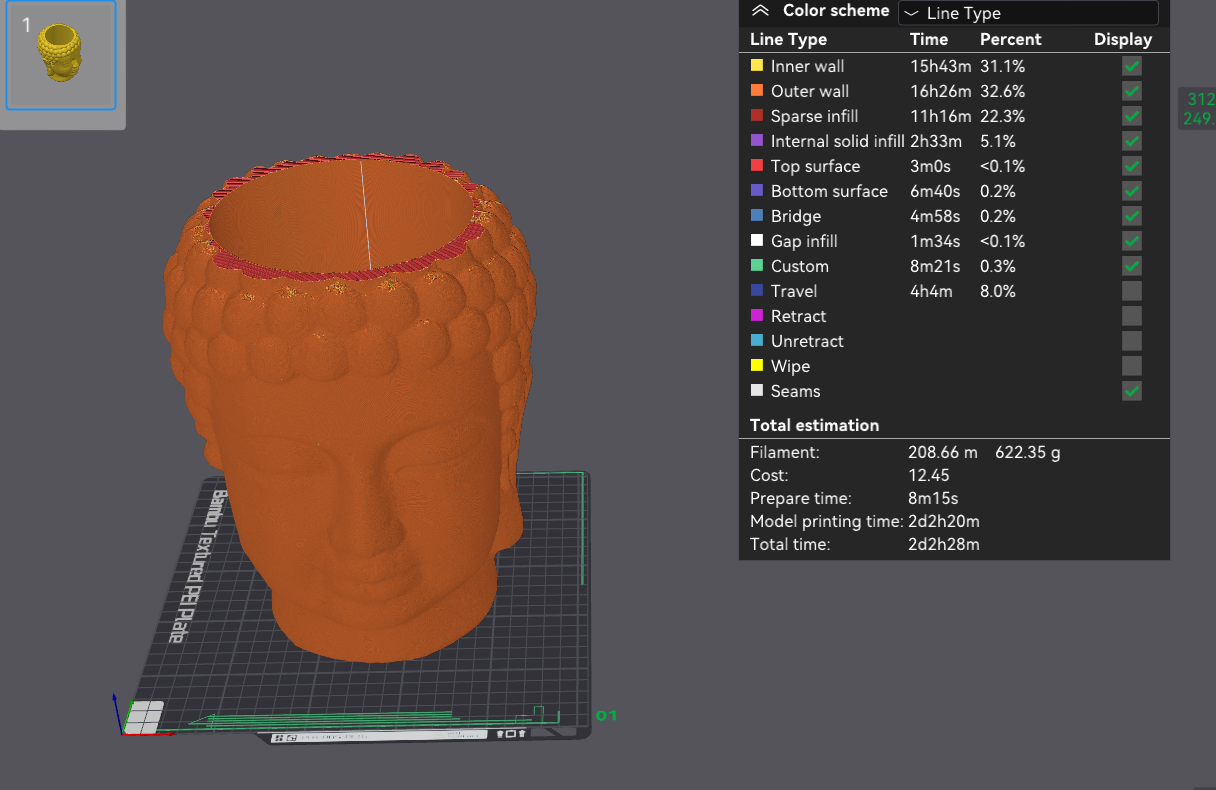Screen dimensions: 1216x790
Task: Click the Outer wall orange color swatch
Action: pyautogui.click(x=757, y=90)
